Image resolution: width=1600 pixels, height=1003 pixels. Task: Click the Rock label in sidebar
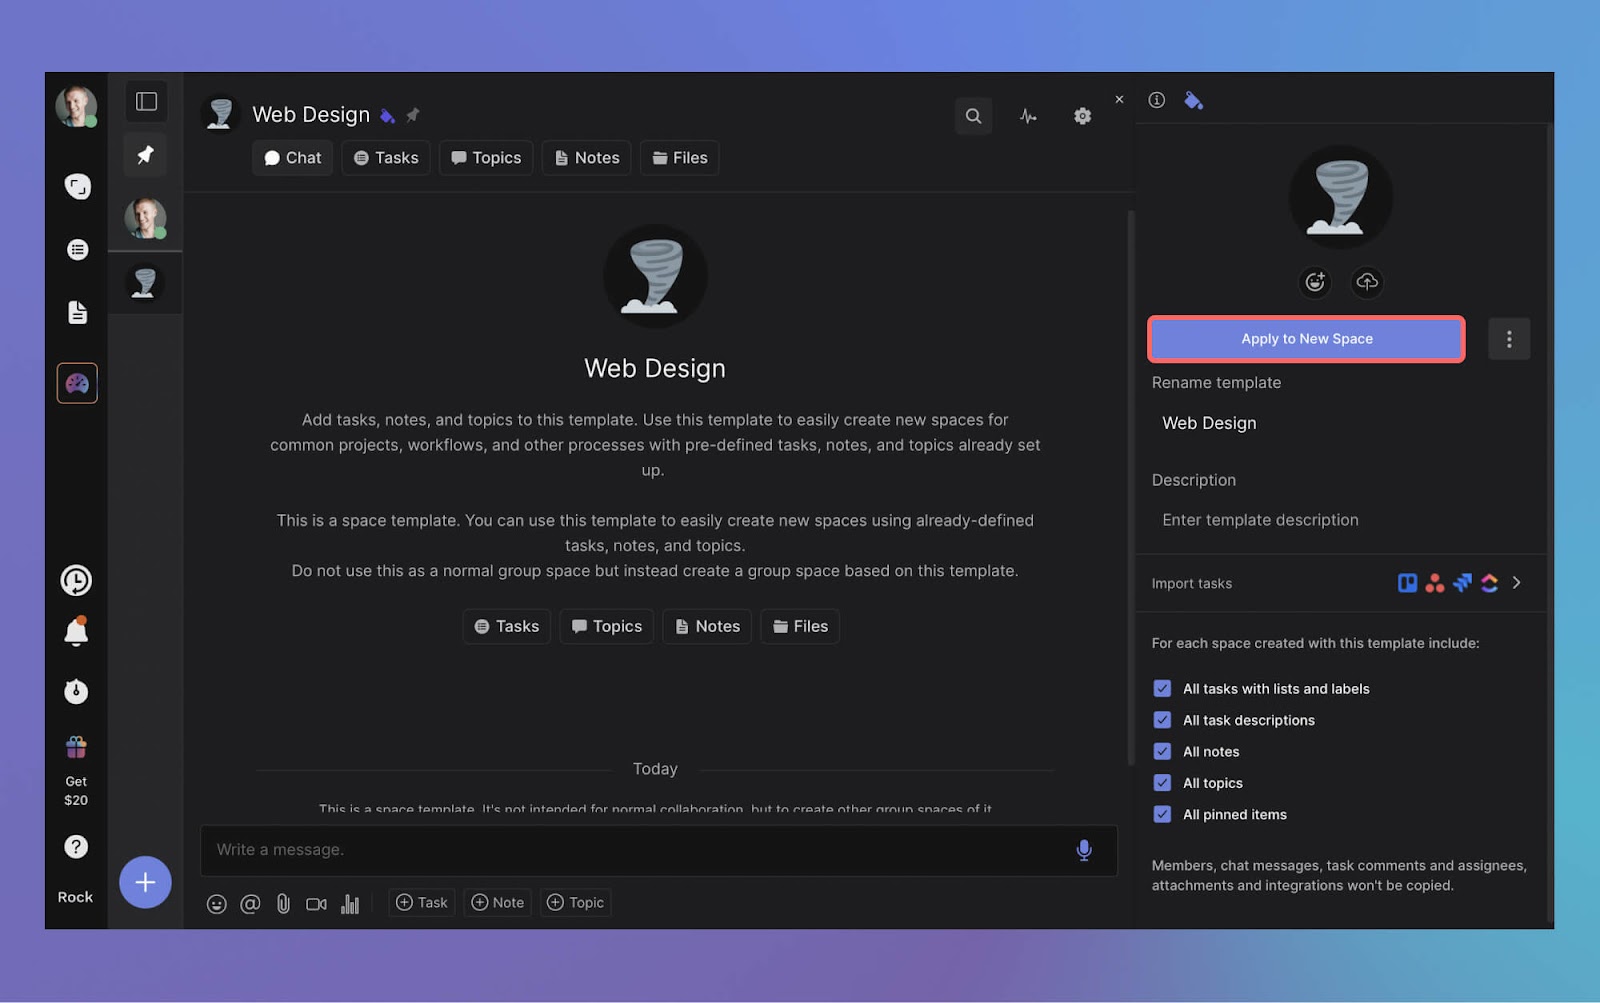point(75,897)
